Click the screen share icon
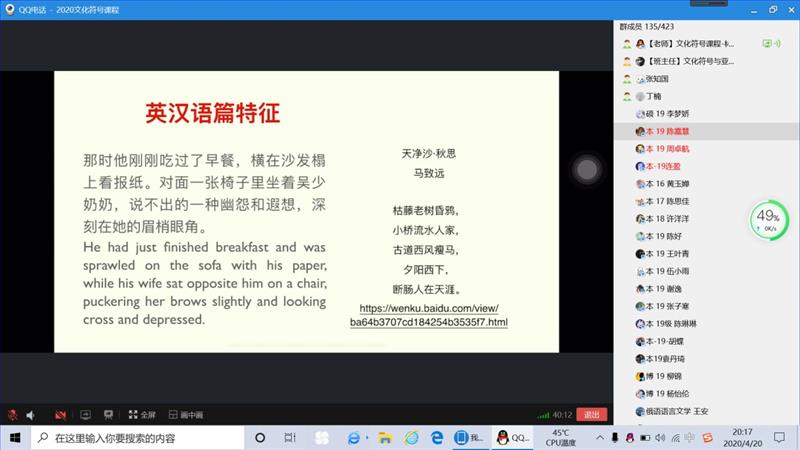800x450 pixels. tap(85, 414)
